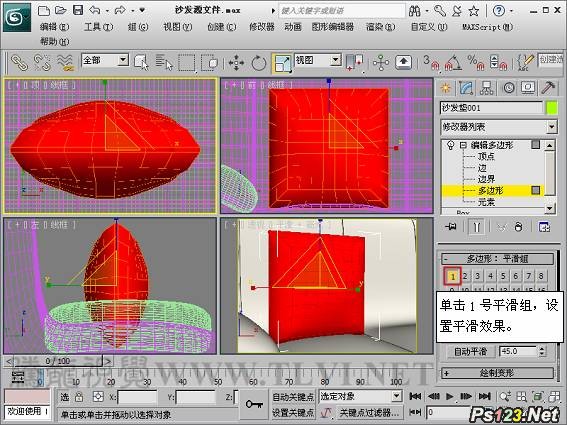Activate the Select and Scale tool
This screenshot has height=425, width=567.
point(282,63)
